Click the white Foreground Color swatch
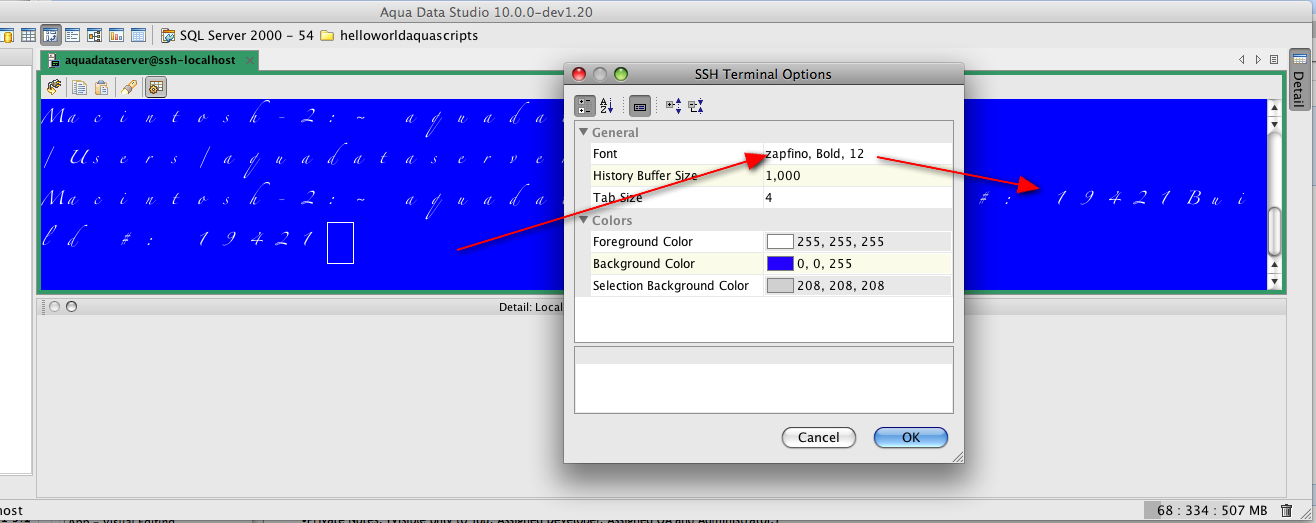Screen dimensions: 1316x523 780,241
